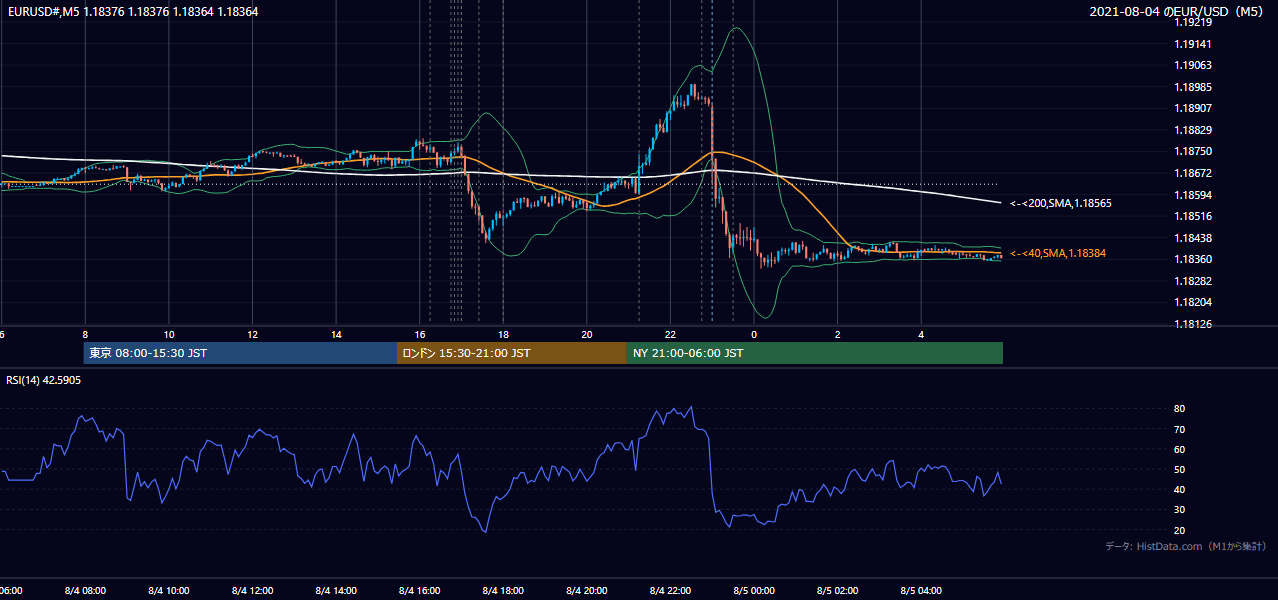
Task: Click hour tick 16 under the price chart
Action: pyautogui.click(x=420, y=334)
